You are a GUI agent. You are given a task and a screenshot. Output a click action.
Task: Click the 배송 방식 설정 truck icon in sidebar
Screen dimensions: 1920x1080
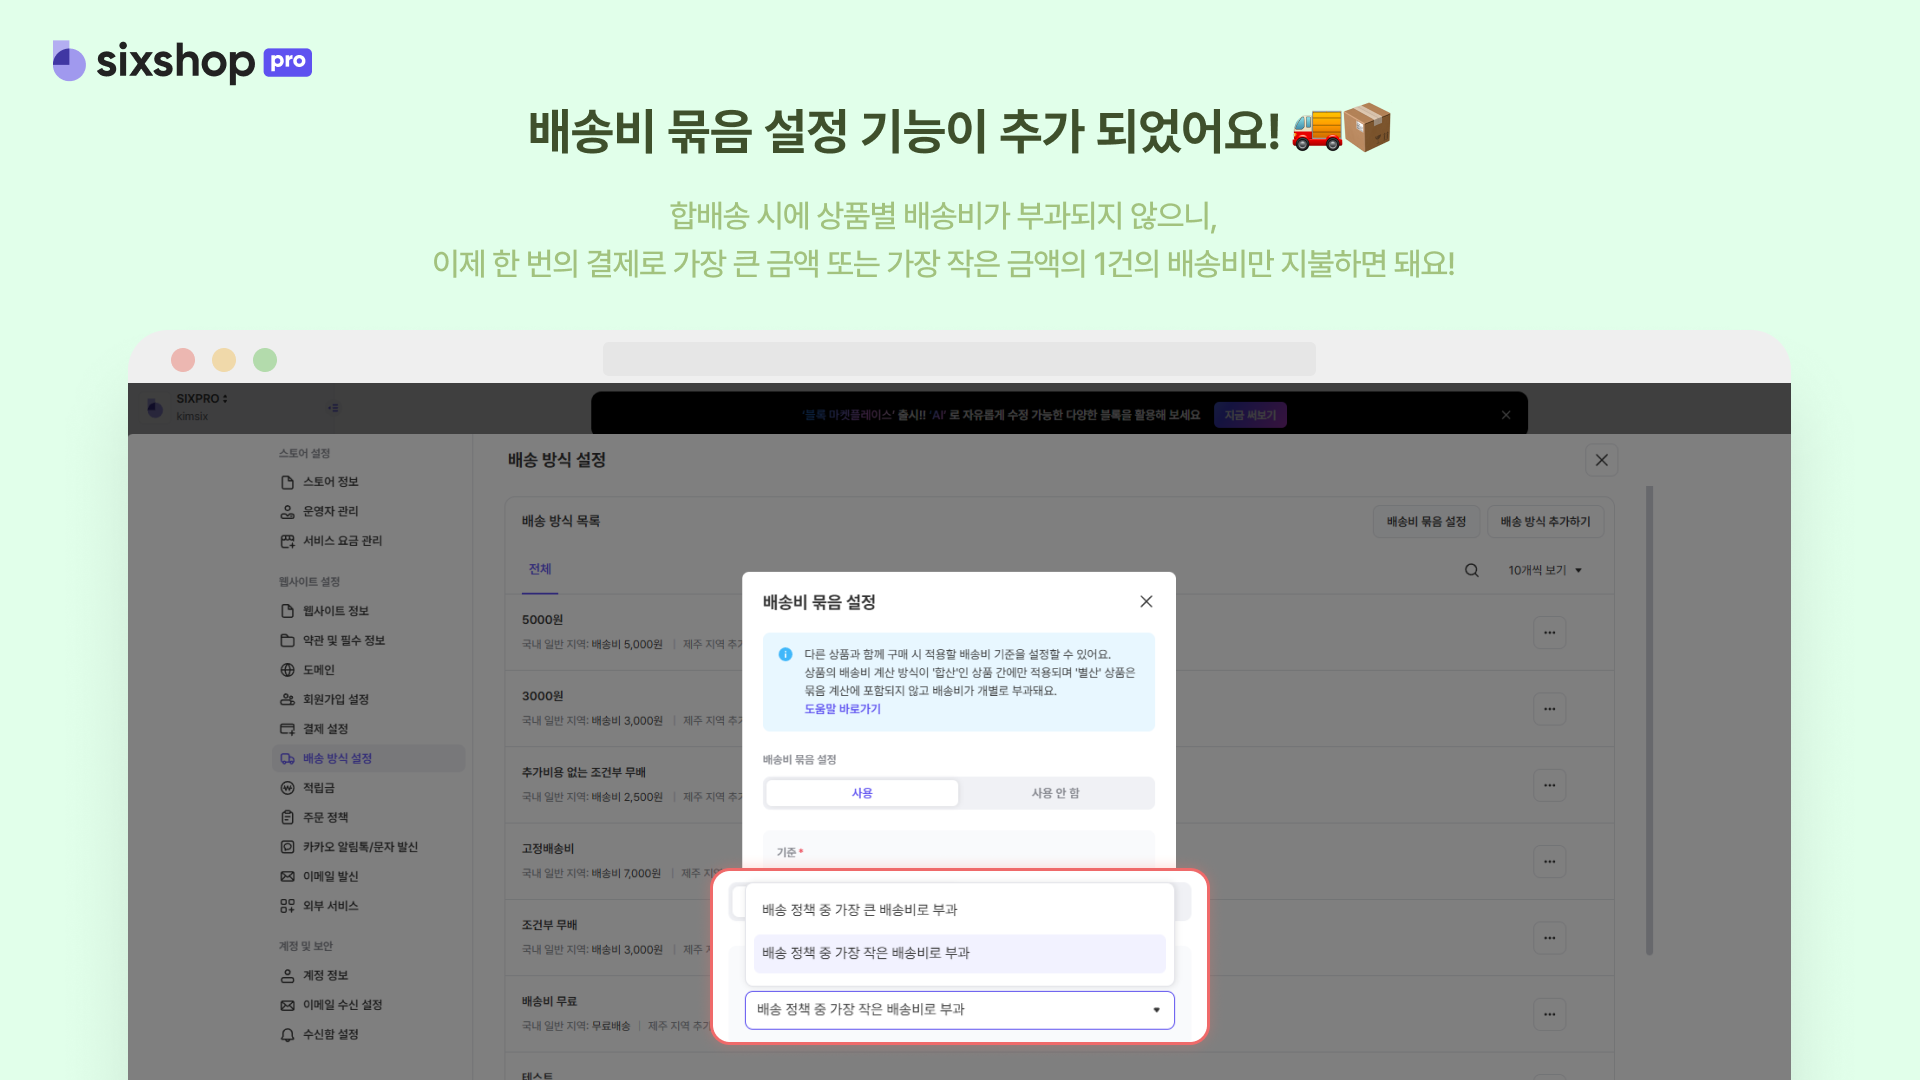tap(287, 759)
